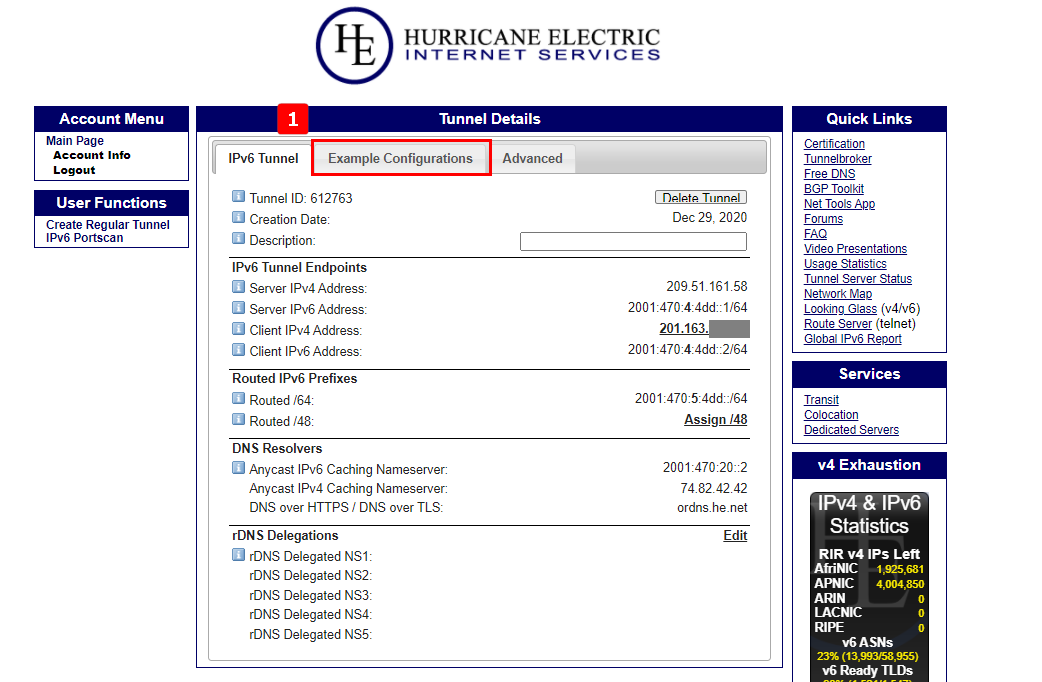Open the BGP Toolkit quick link
The height and width of the screenshot is (682, 1042).
point(833,189)
